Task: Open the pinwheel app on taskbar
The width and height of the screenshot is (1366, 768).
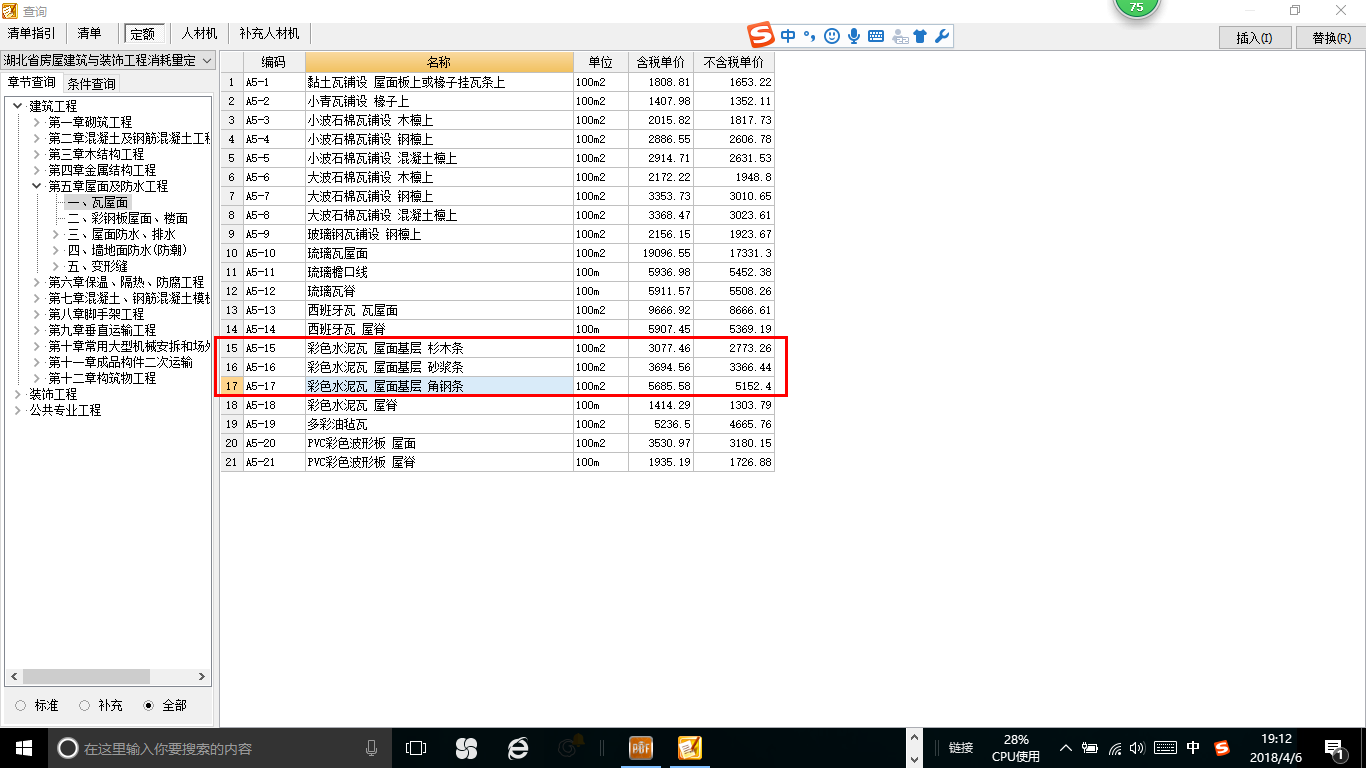Action: point(466,748)
